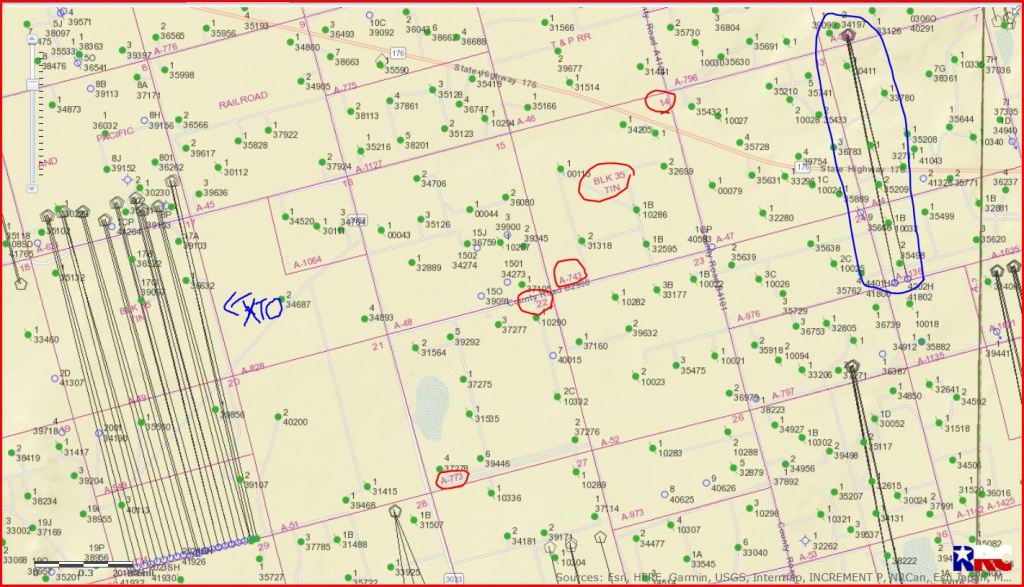
Task: Click the circled A-743 abstract label
Action: click(x=570, y=274)
